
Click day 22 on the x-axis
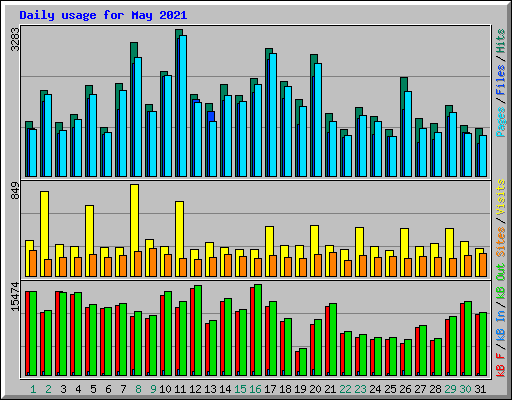click(345, 389)
